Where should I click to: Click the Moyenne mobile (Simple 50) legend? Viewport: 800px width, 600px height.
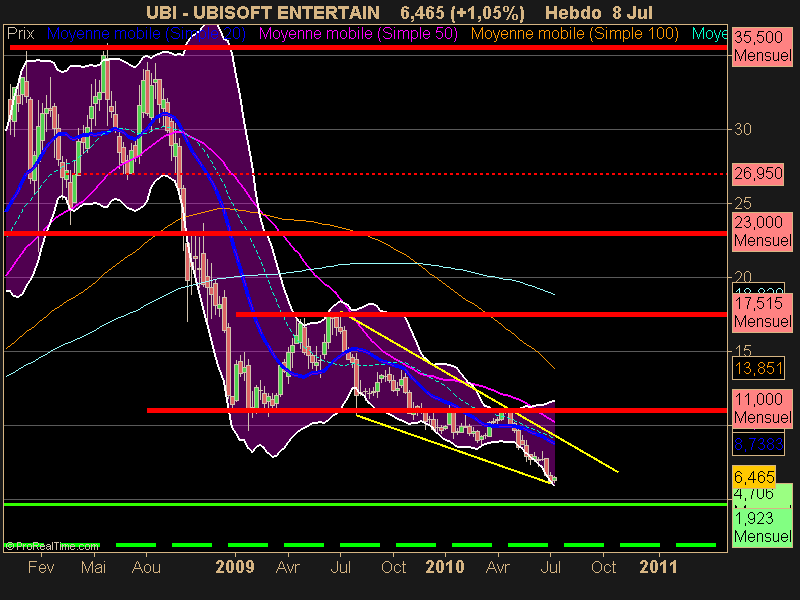(359, 34)
